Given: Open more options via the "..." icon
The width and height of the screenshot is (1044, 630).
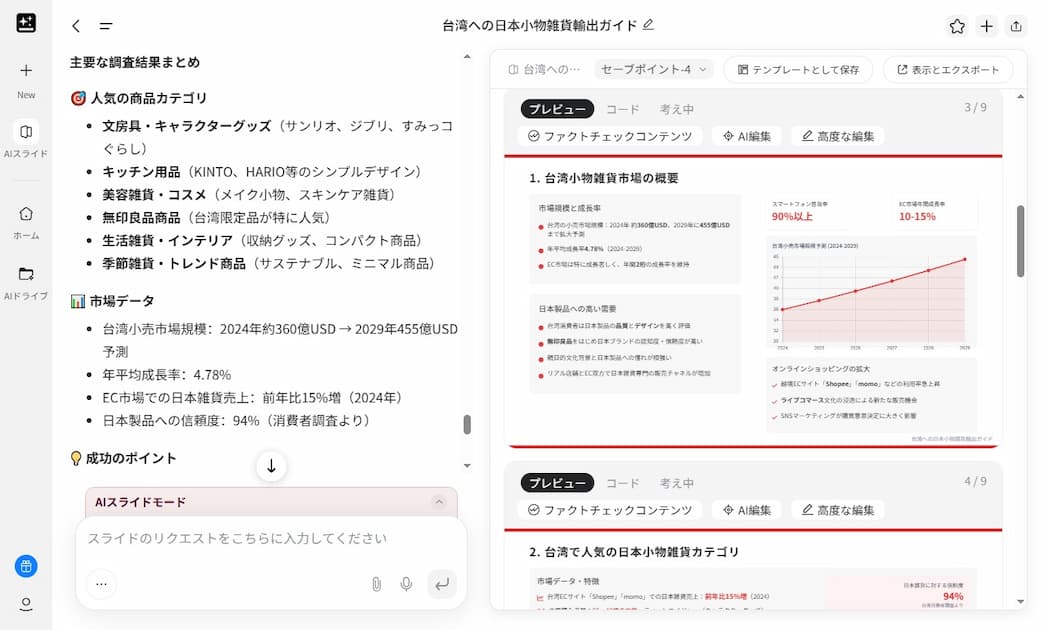Looking at the screenshot, I should [101, 583].
